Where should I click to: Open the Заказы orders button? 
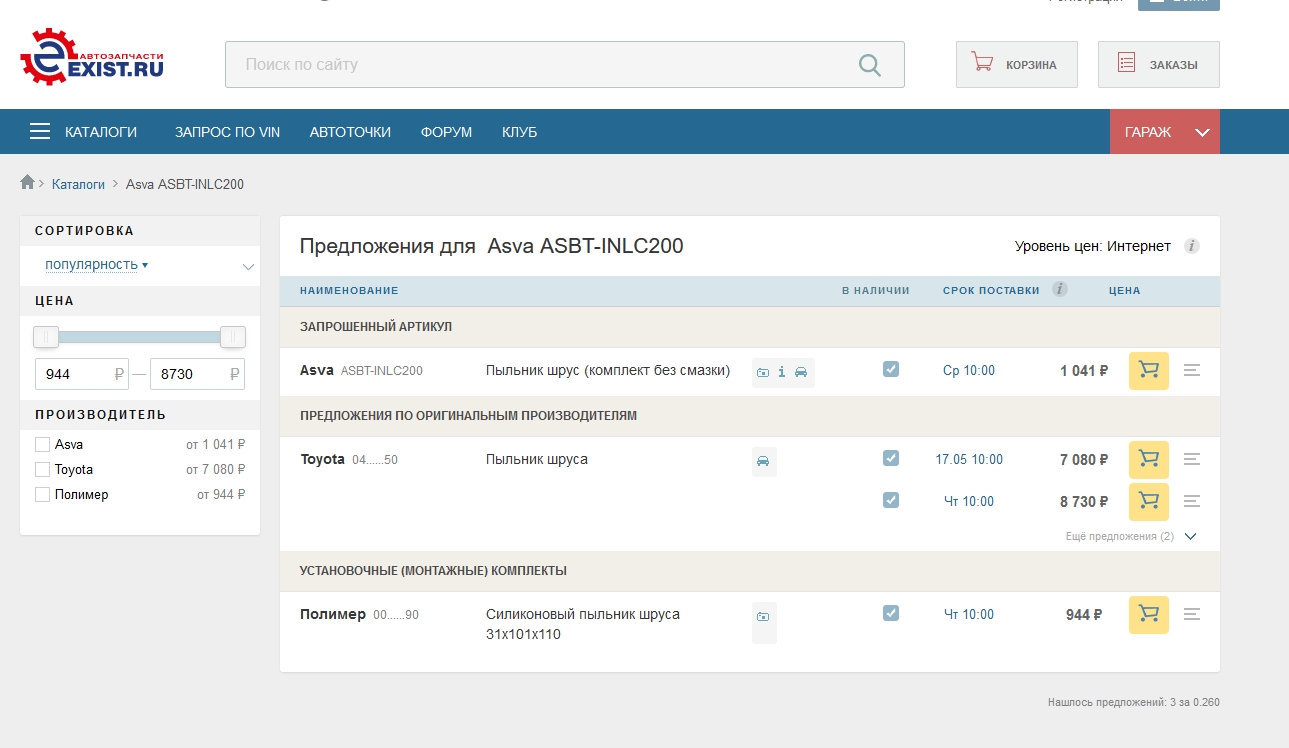point(1159,65)
